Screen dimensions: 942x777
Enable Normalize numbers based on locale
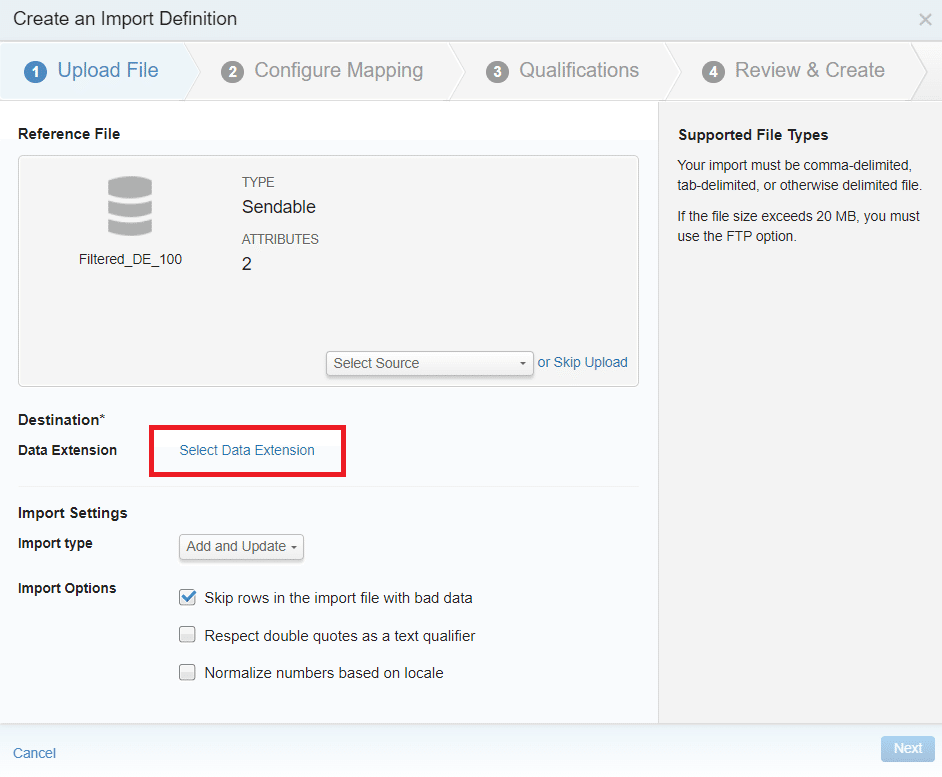tap(187, 672)
